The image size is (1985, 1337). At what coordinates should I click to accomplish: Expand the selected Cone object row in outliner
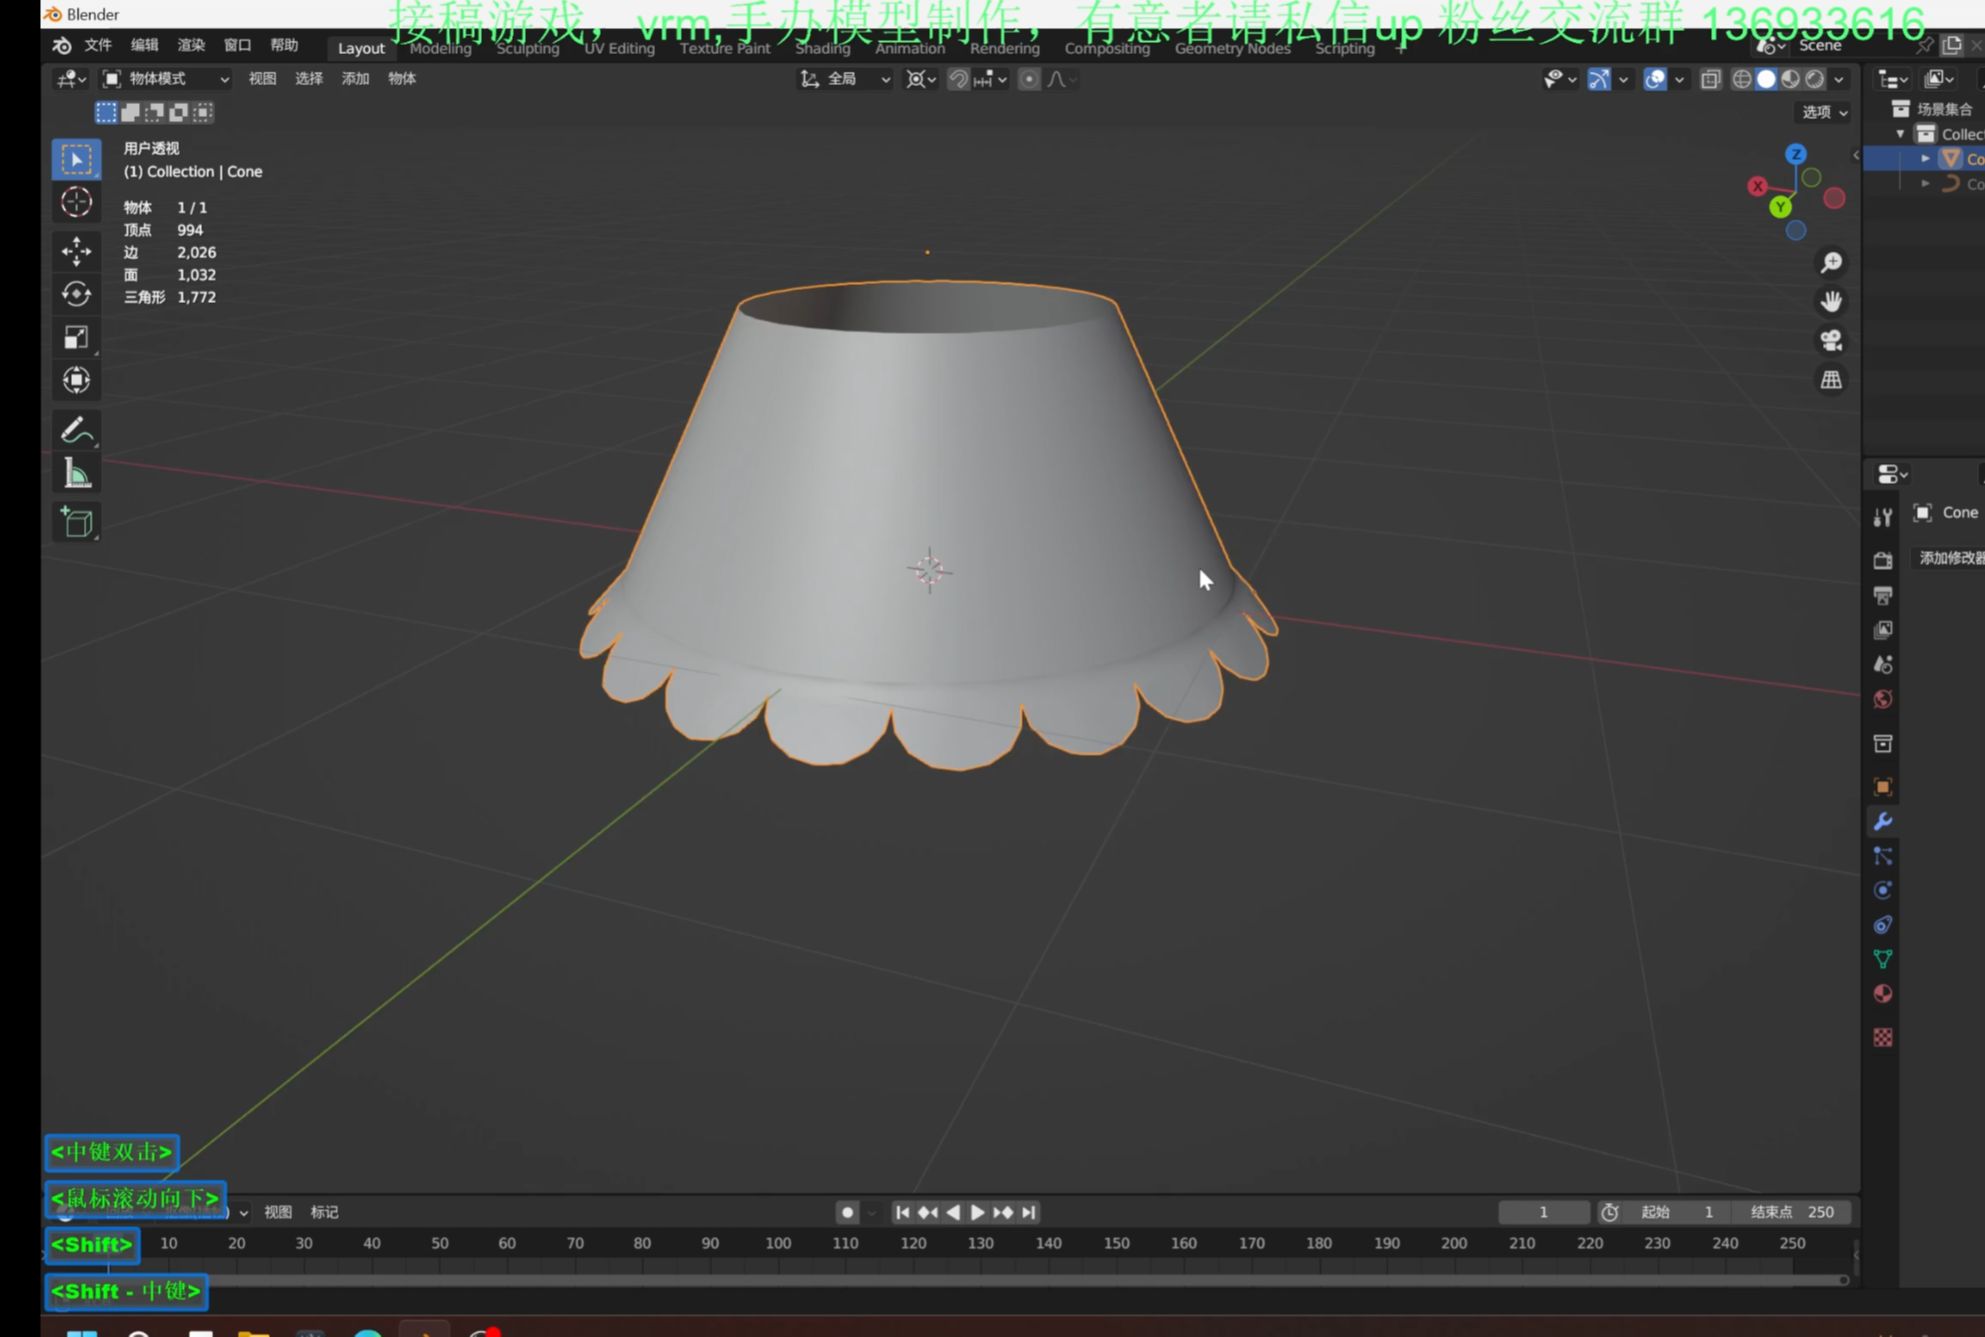point(1925,158)
